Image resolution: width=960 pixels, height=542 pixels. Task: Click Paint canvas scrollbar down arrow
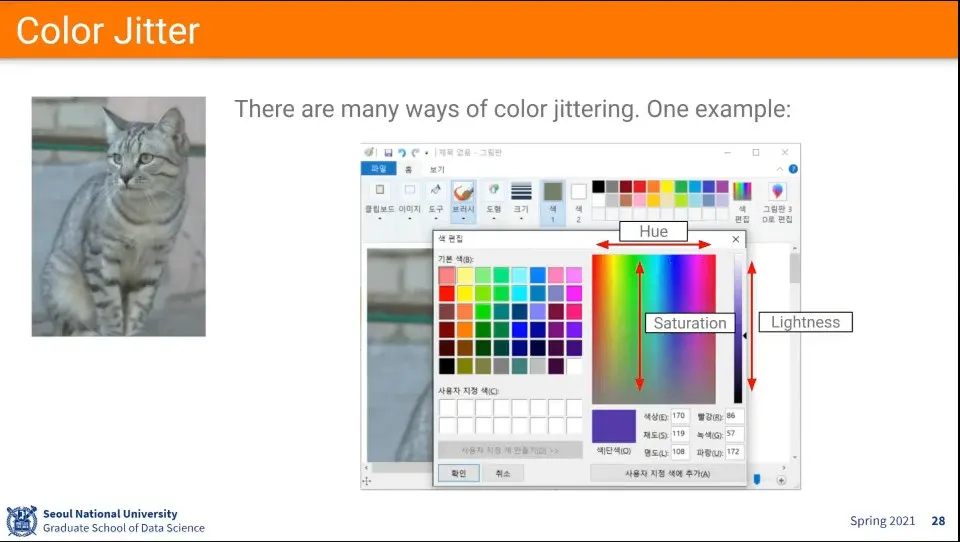(x=795, y=457)
